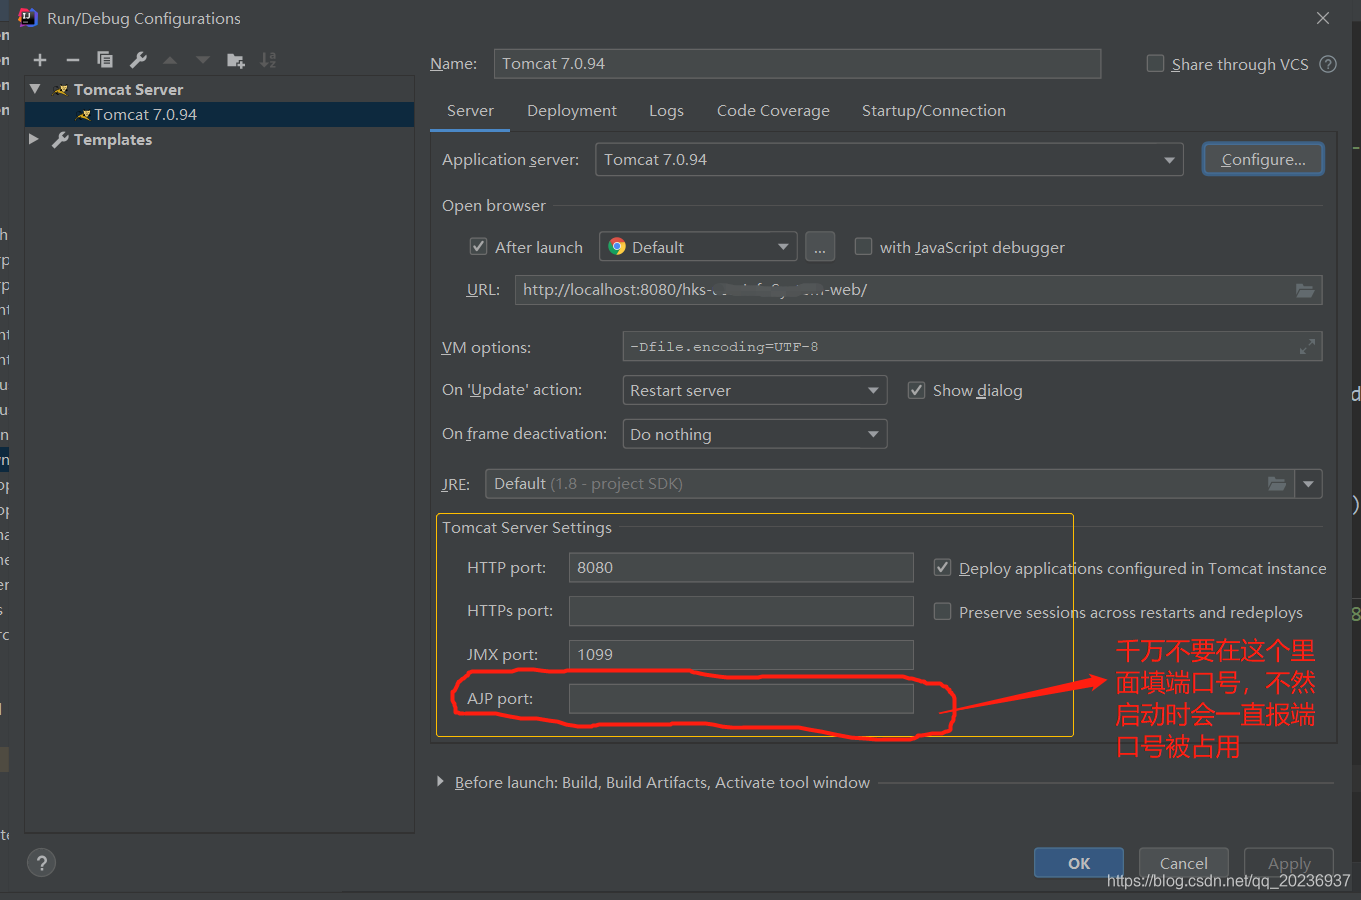Select Tomcat 7.0.94 configuration in tree

pyautogui.click(x=219, y=114)
